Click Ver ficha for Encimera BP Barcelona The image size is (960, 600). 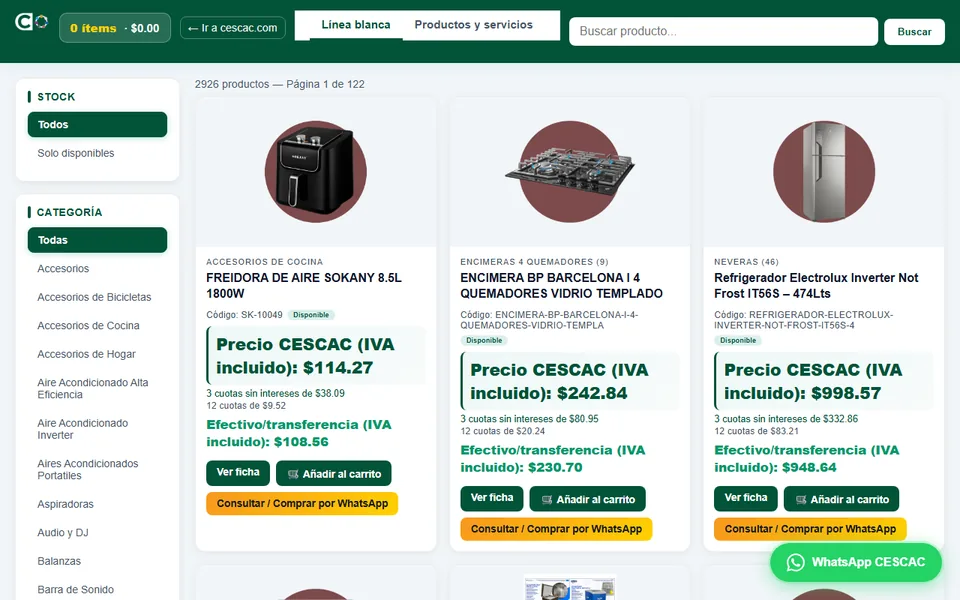click(x=492, y=498)
